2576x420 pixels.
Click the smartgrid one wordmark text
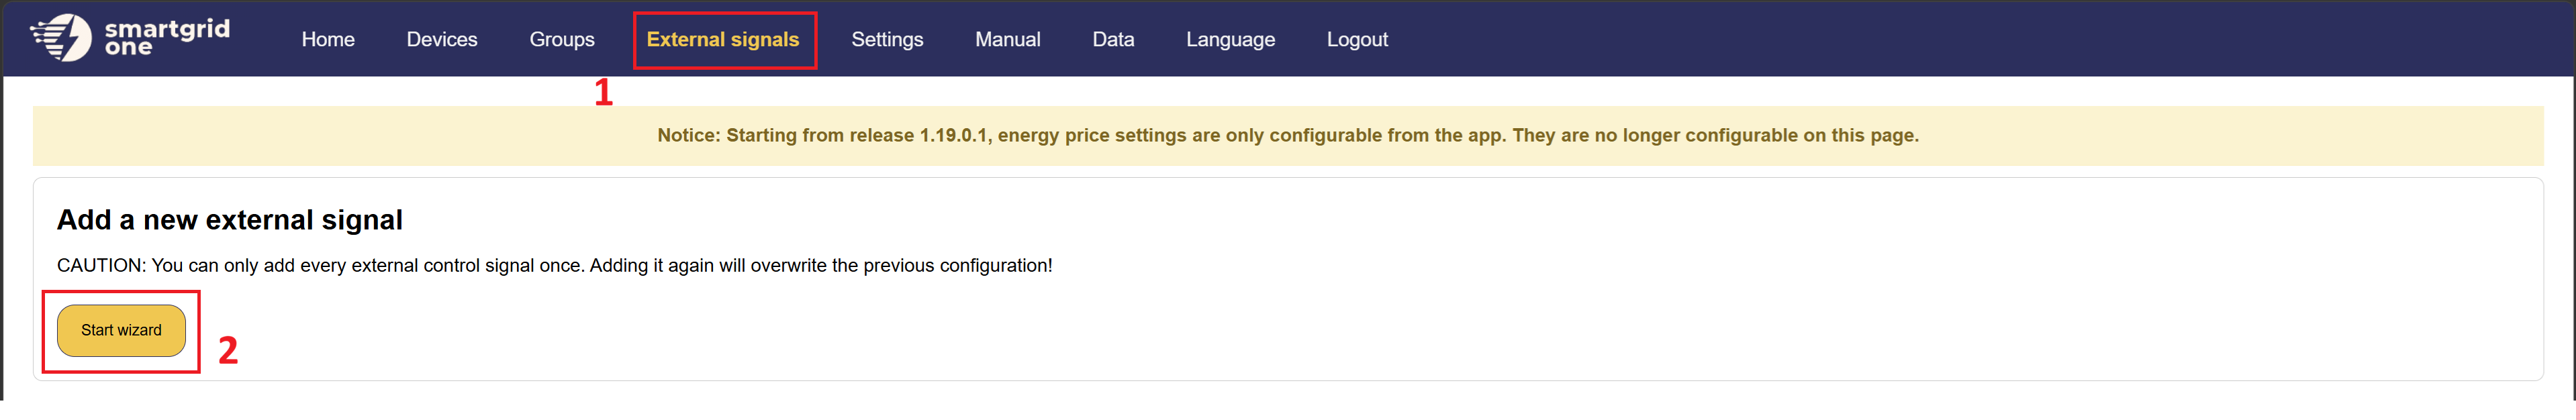[167, 37]
